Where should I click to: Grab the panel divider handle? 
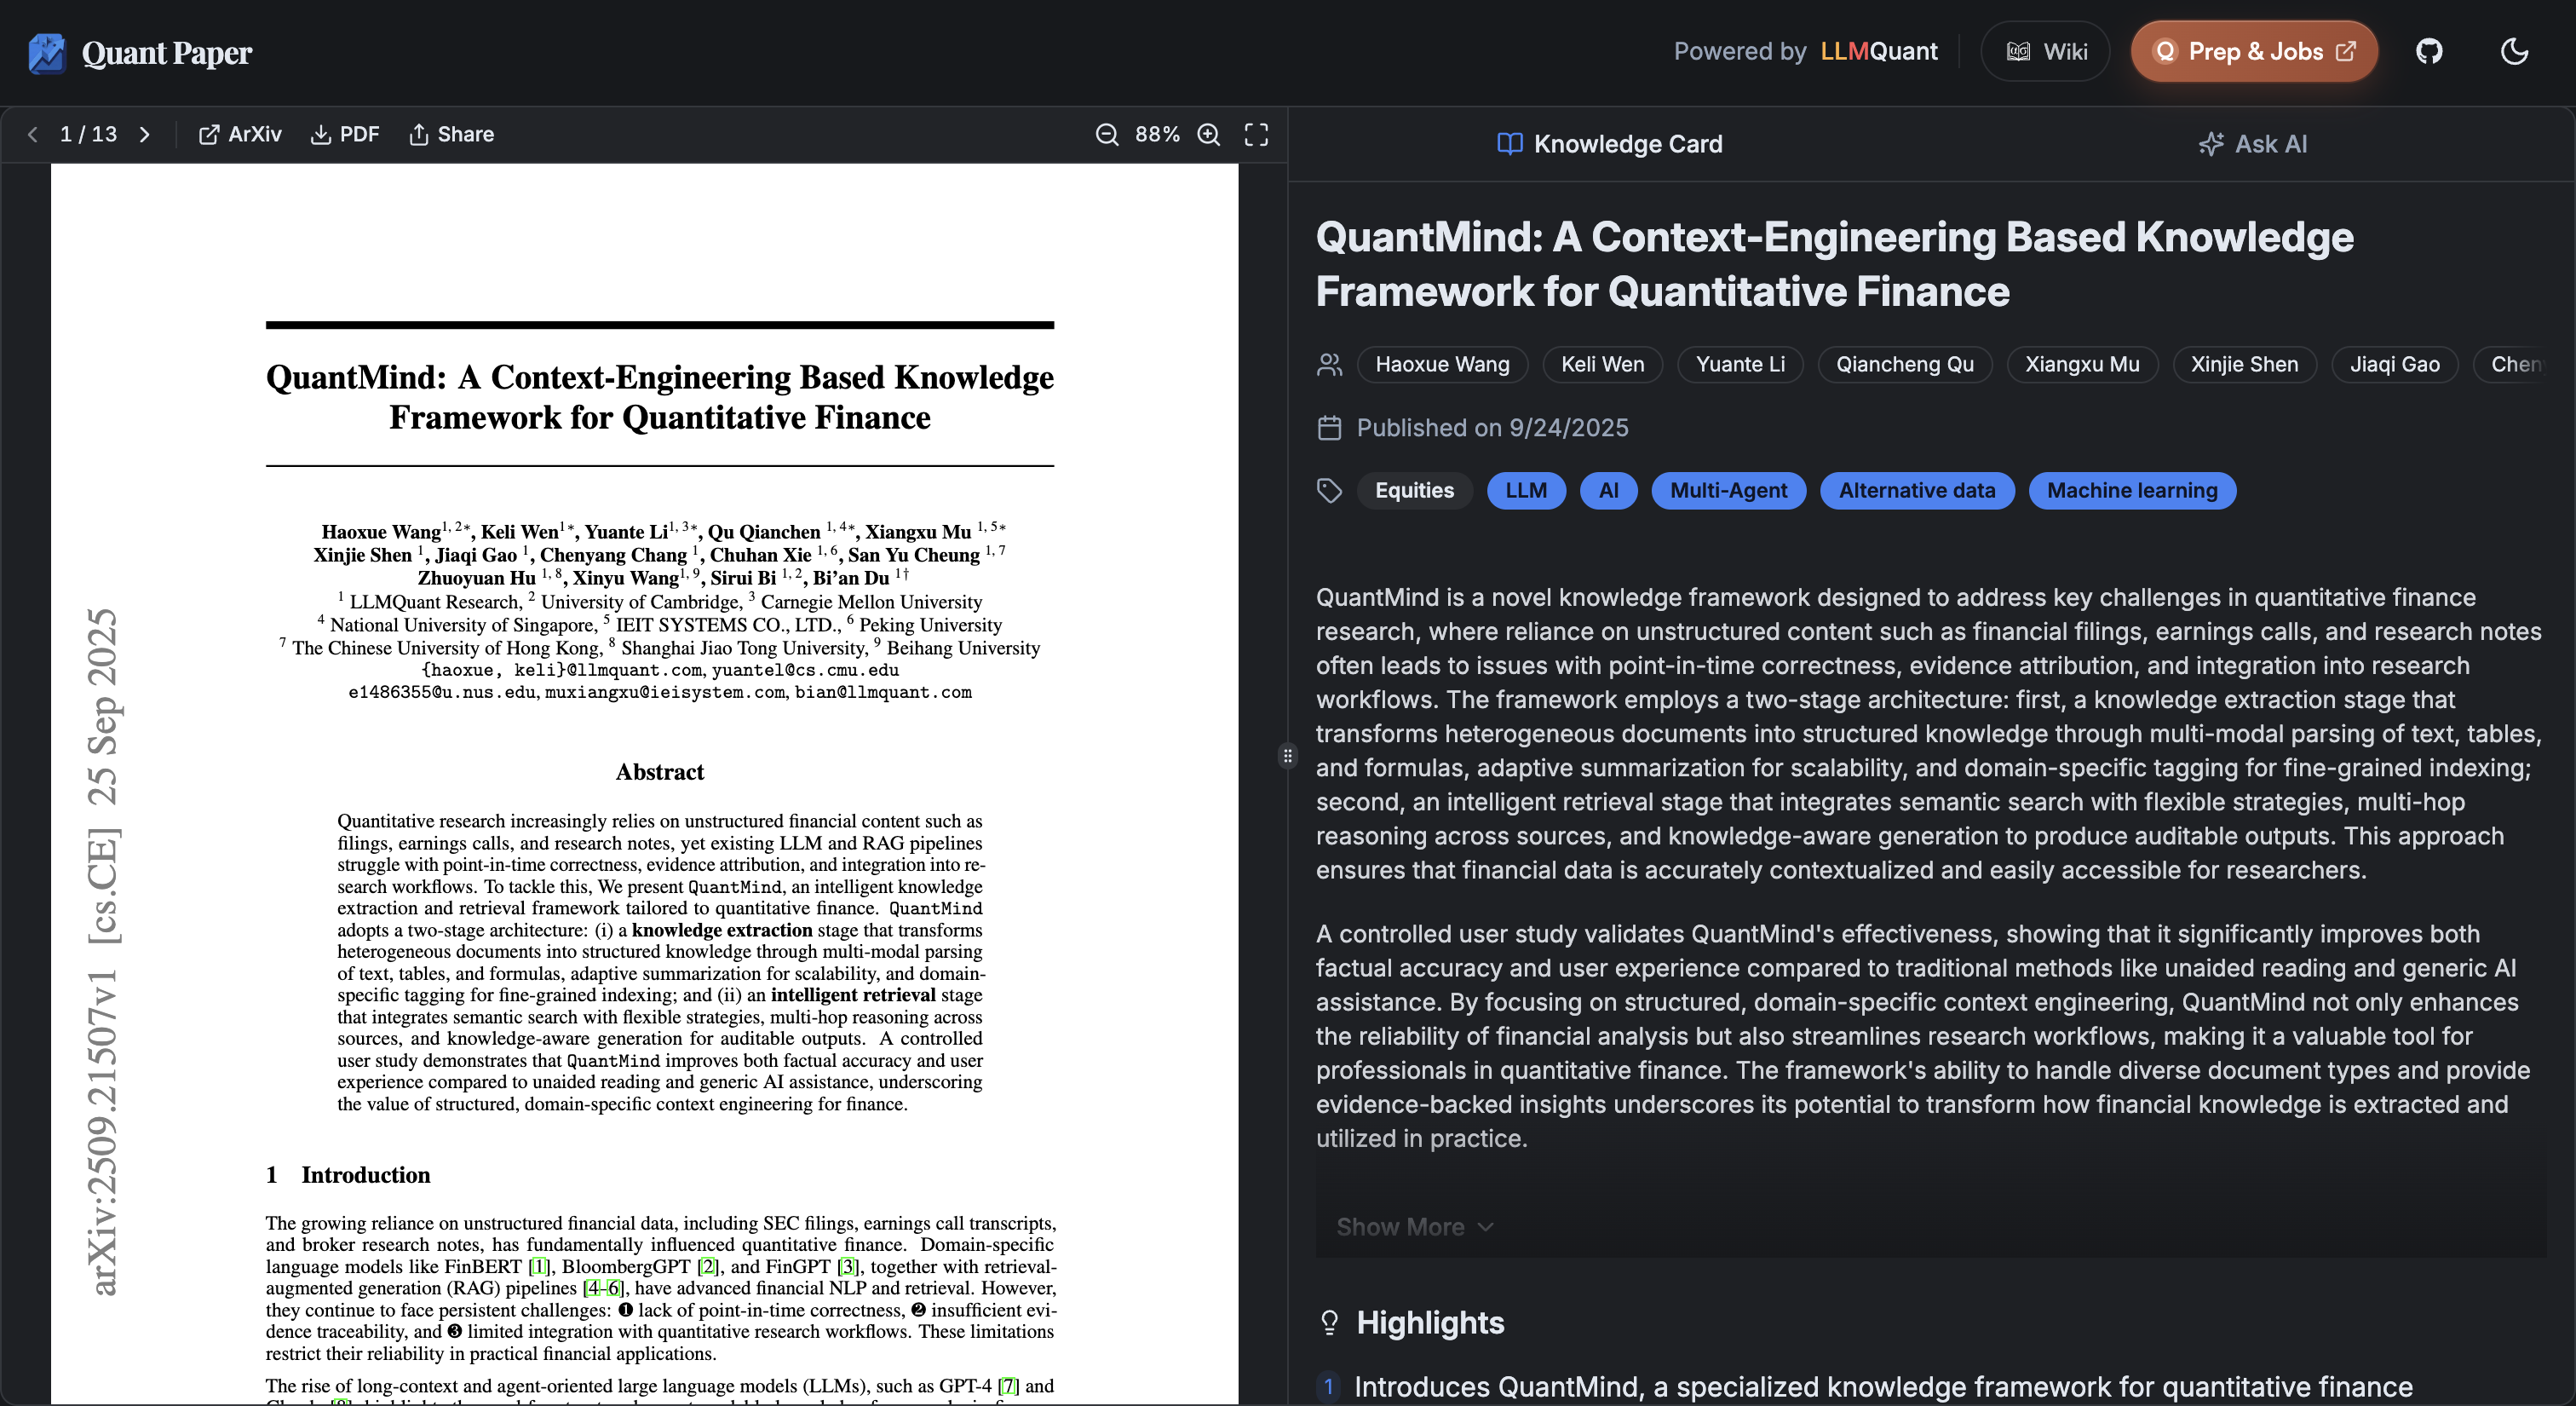pos(1288,756)
